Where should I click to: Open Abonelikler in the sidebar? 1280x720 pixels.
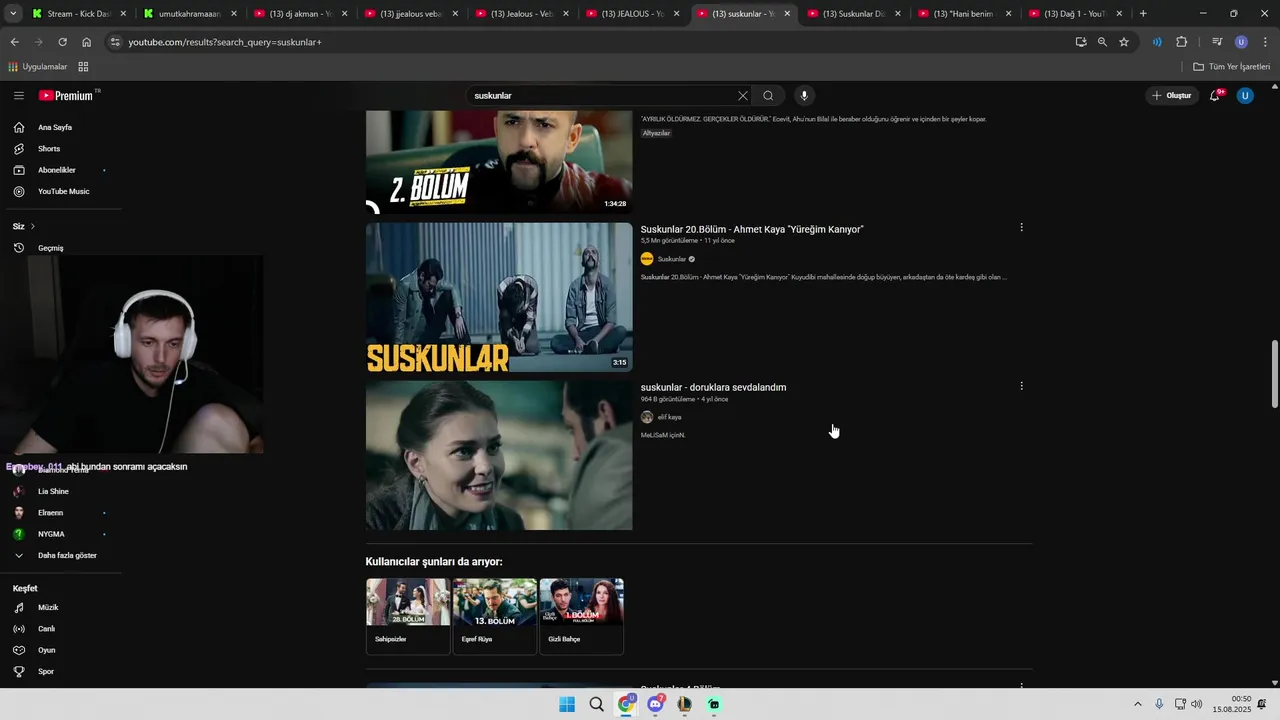click(x=59, y=170)
